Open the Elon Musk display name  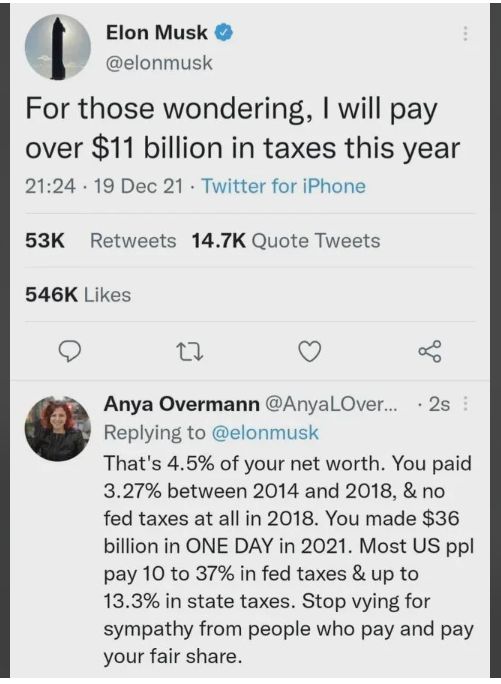[157, 32]
